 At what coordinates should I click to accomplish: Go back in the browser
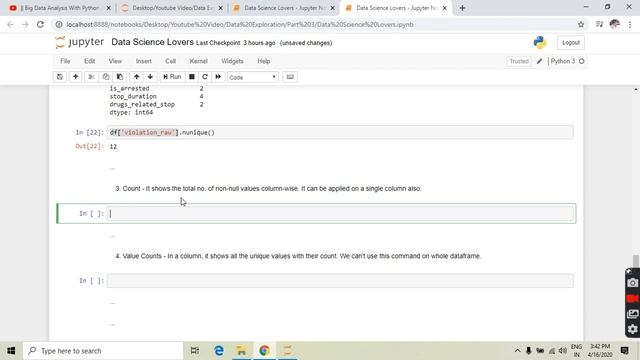(x=10, y=24)
